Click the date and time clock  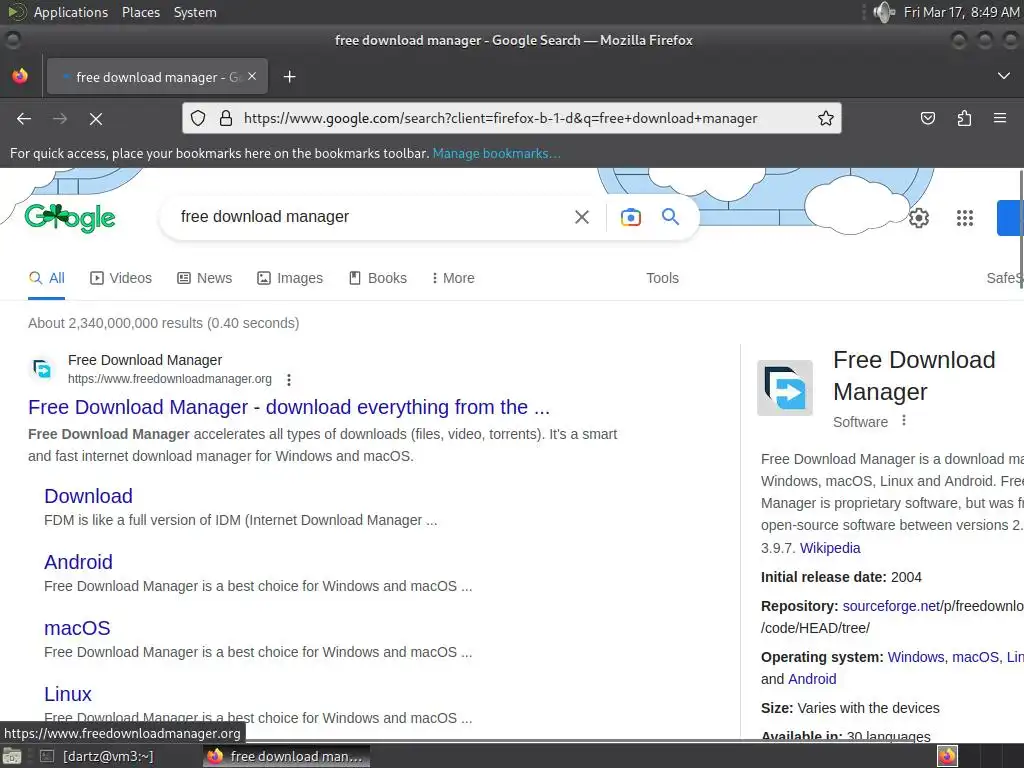pyautogui.click(x=961, y=12)
